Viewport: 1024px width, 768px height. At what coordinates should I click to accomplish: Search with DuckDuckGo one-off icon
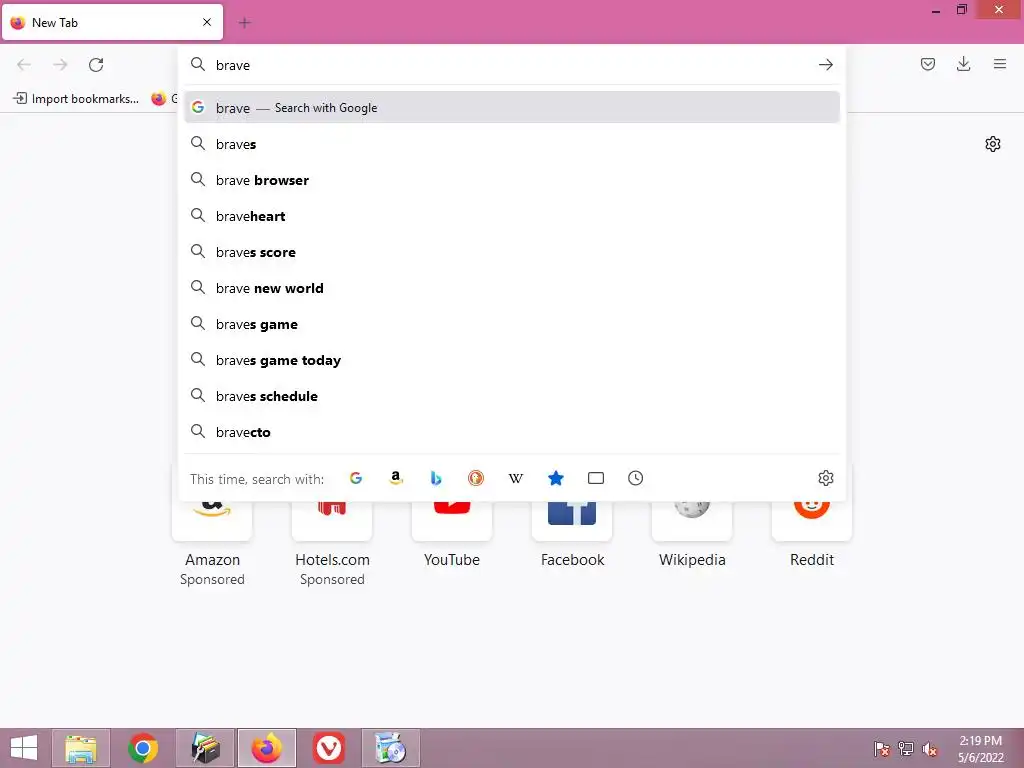[476, 478]
